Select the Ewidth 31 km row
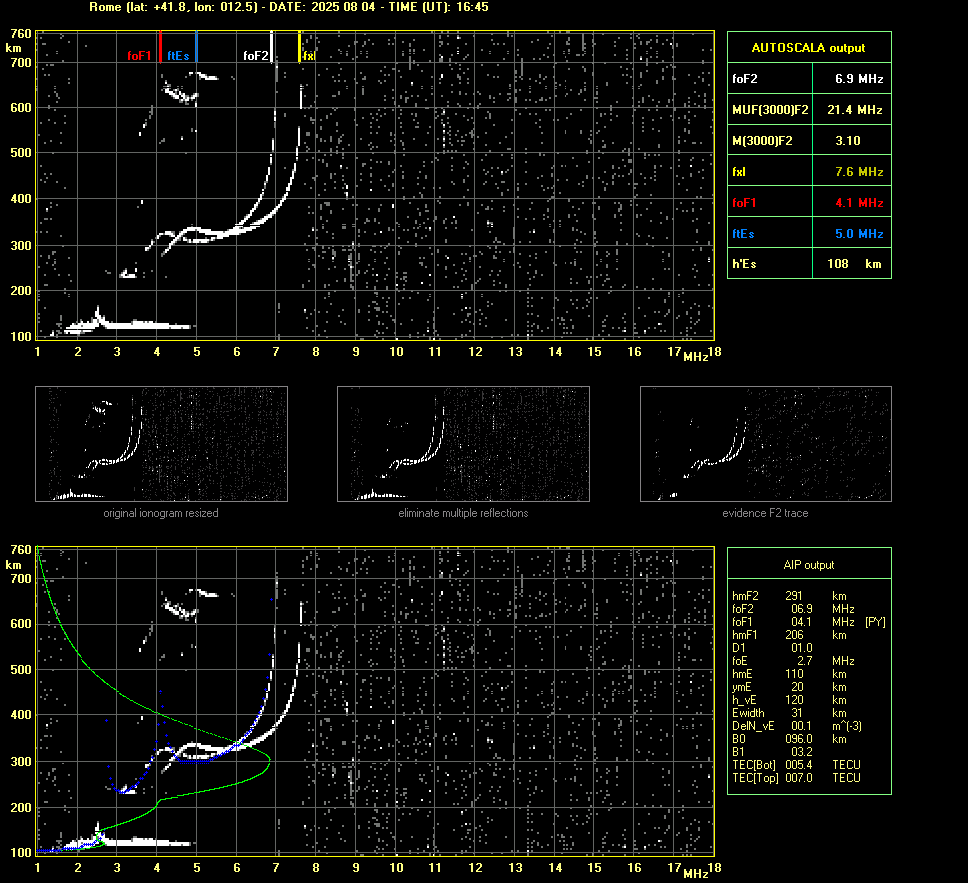The width and height of the screenshot is (968, 883). (x=790, y=713)
